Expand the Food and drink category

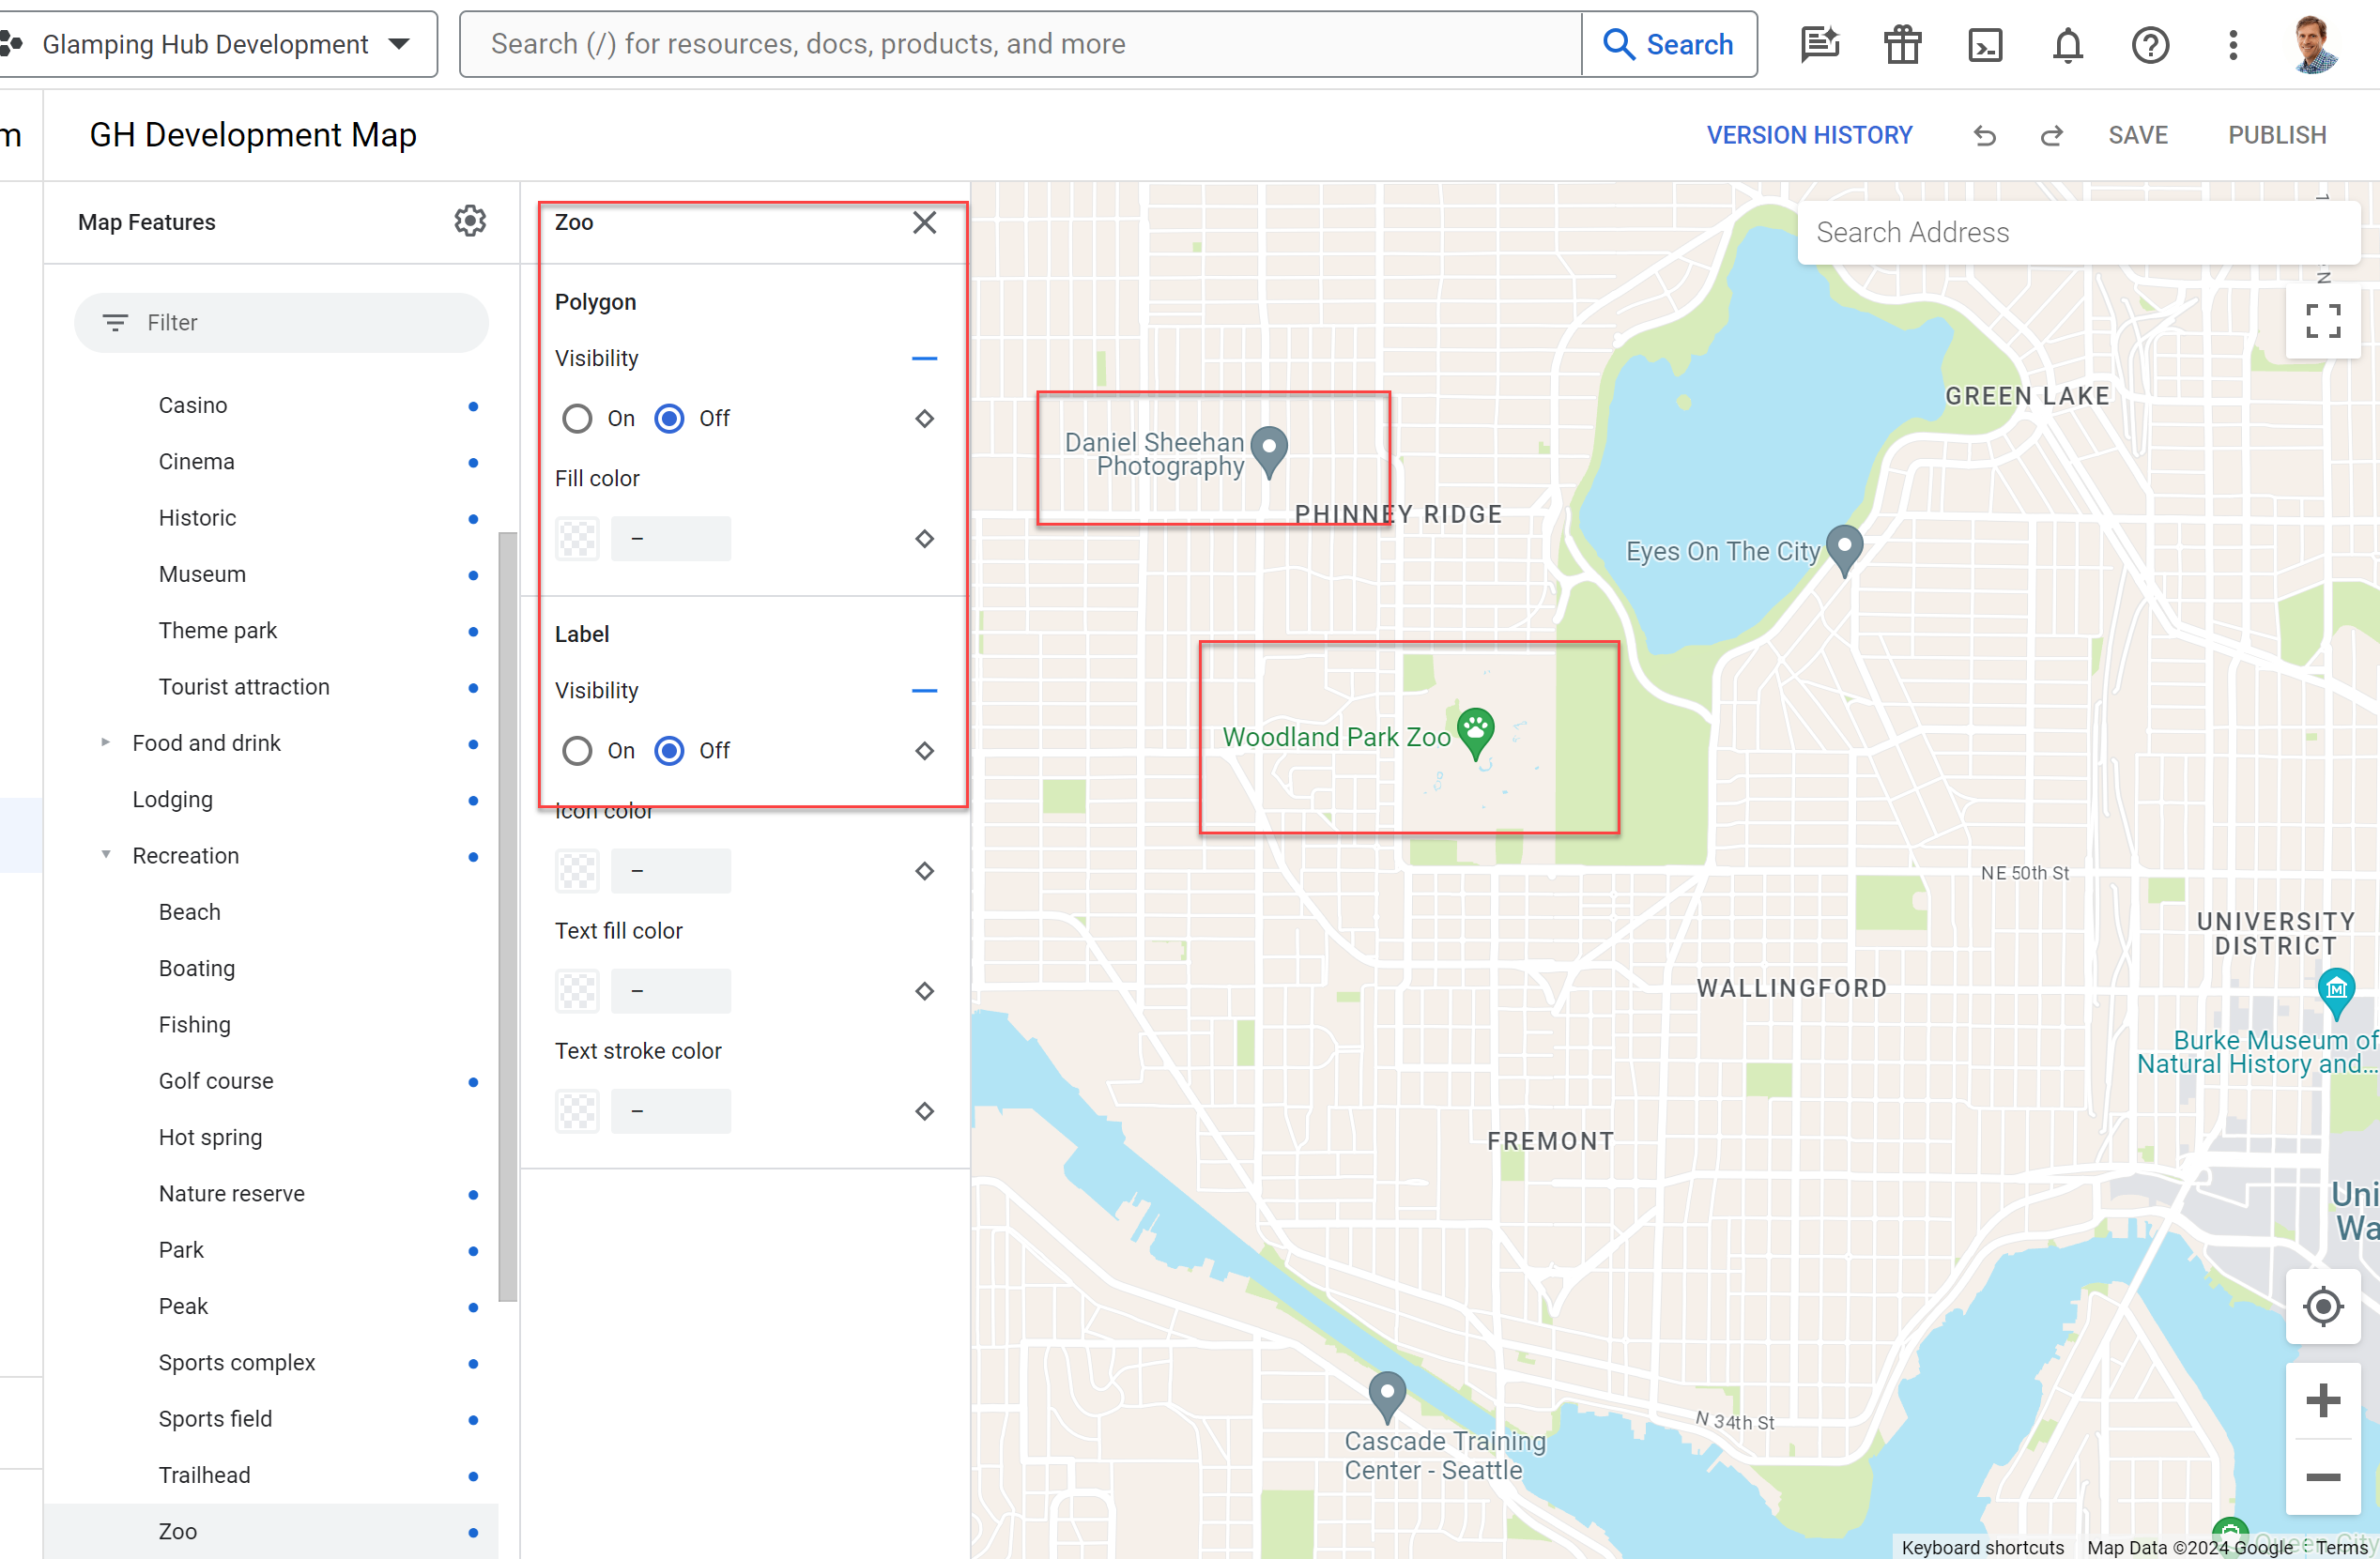click(105, 743)
